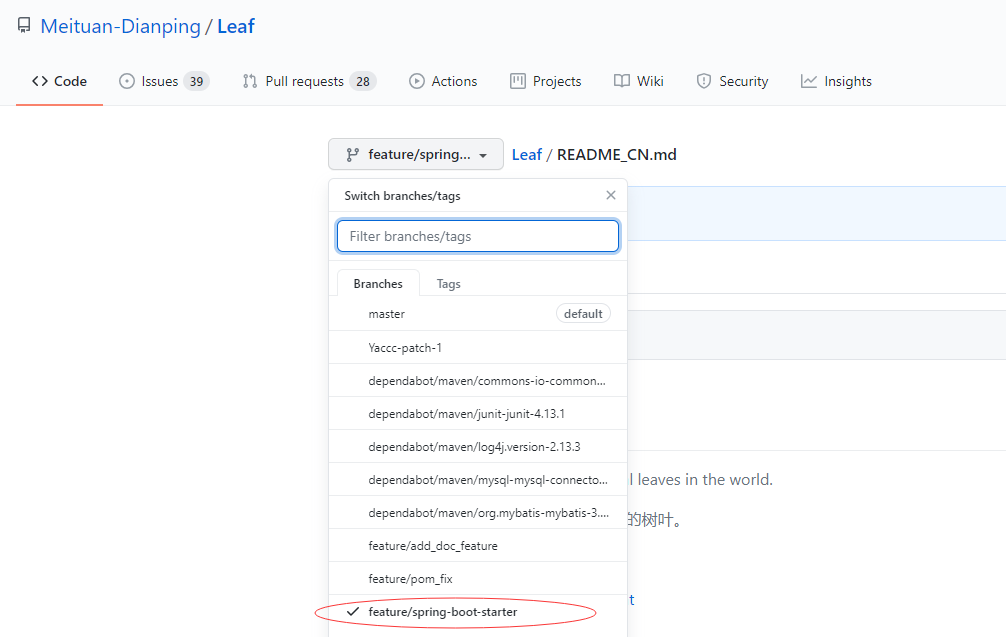1006x637 pixels.
Task: Click the Actions play icon
Action: 417,81
